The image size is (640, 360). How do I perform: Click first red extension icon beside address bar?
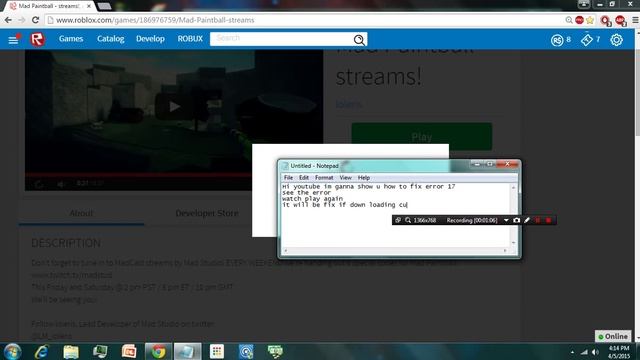tap(605, 20)
